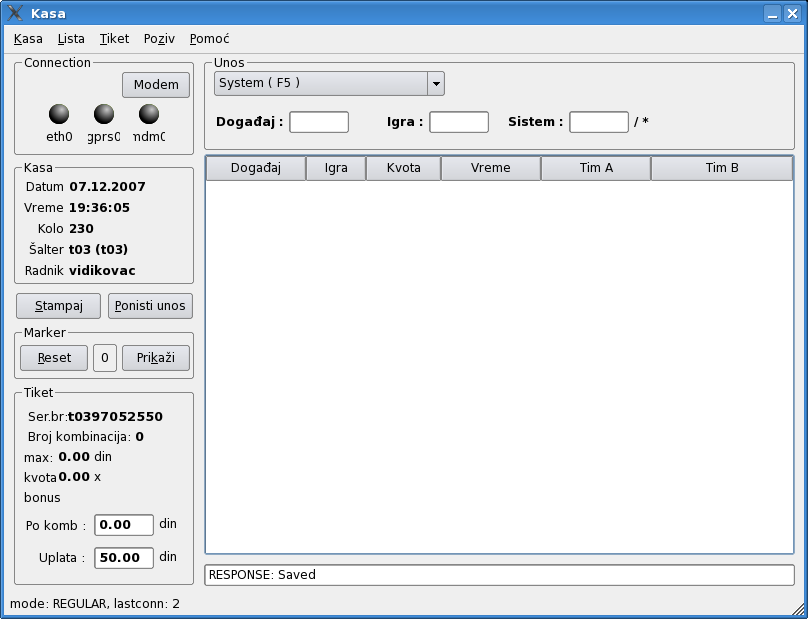Click the Prikaži marker button

point(155,358)
